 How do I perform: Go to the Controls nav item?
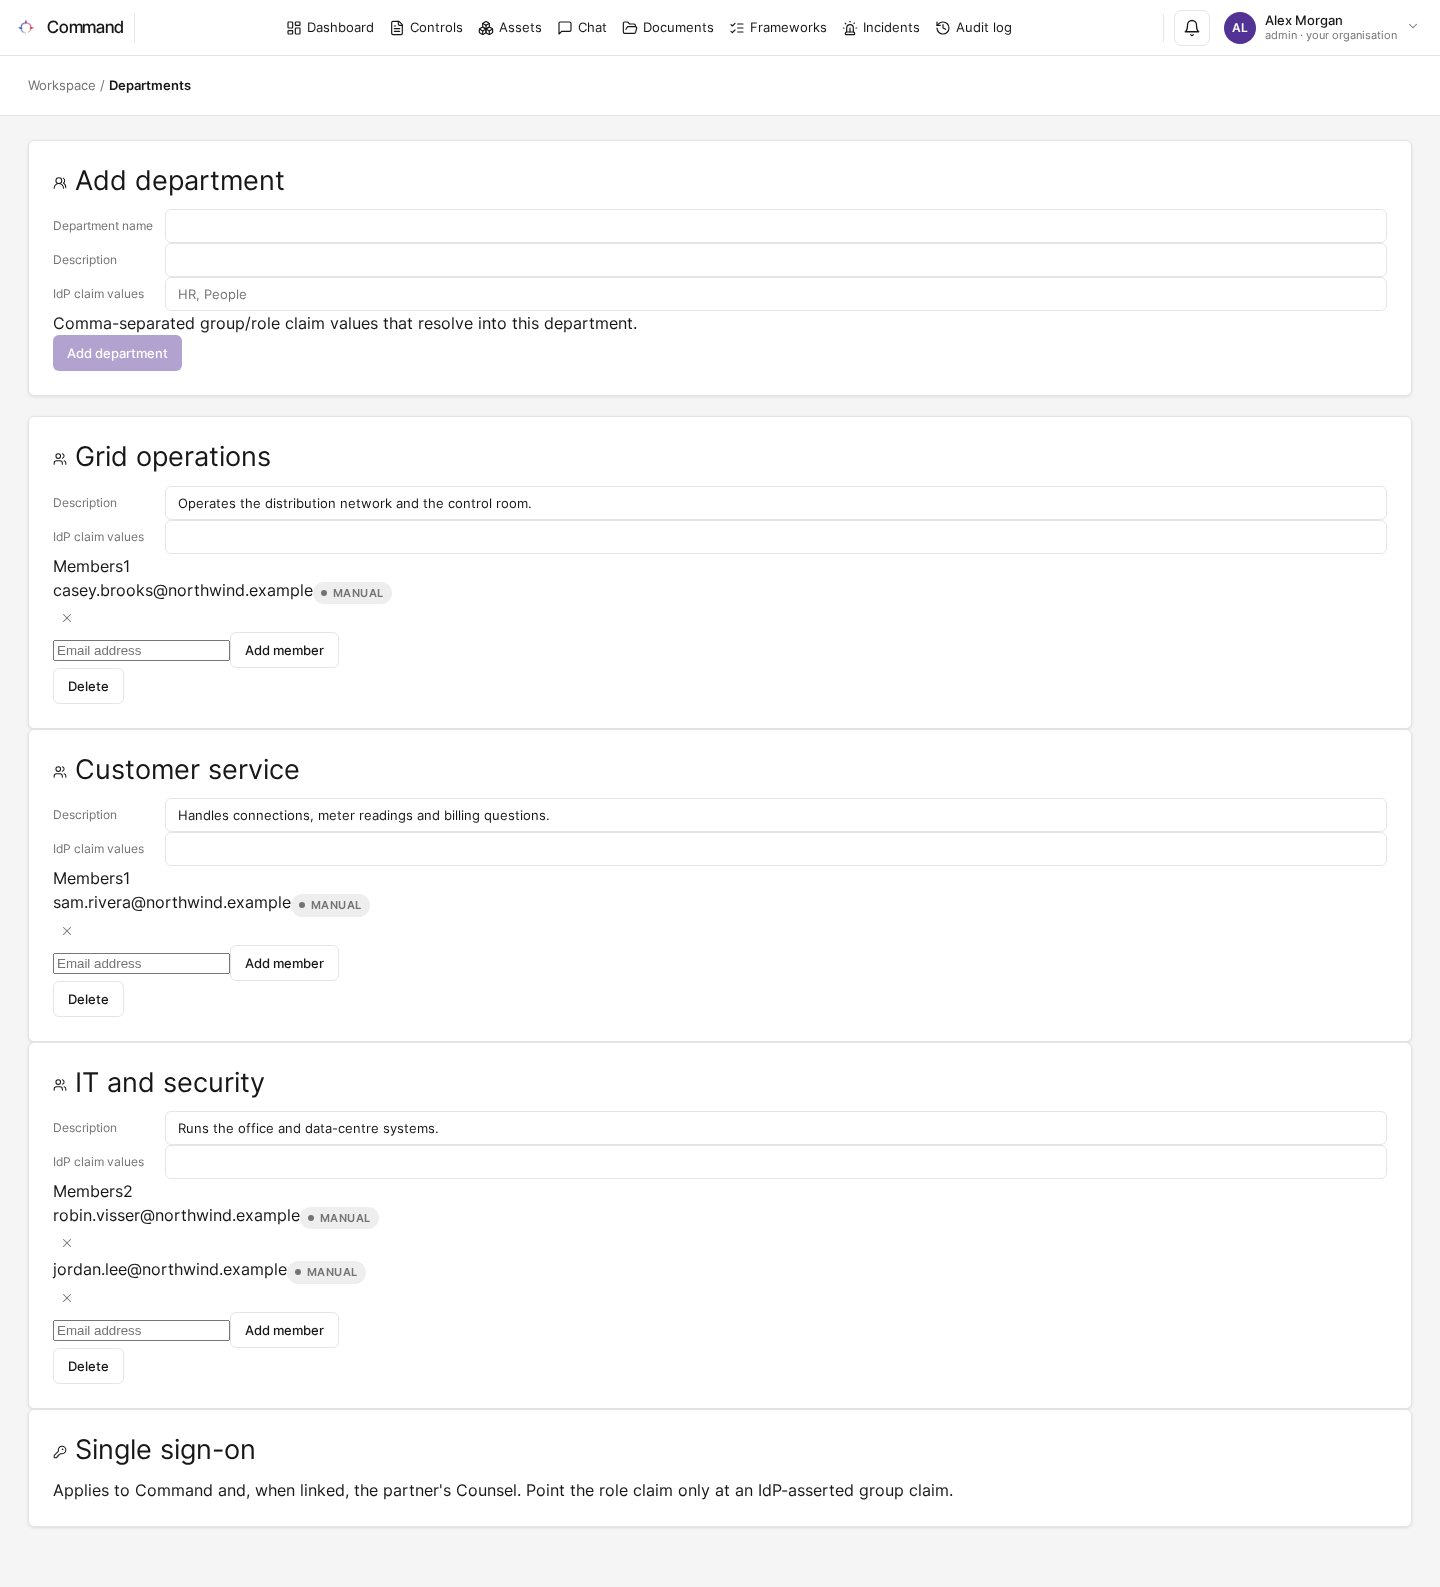[x=426, y=28]
